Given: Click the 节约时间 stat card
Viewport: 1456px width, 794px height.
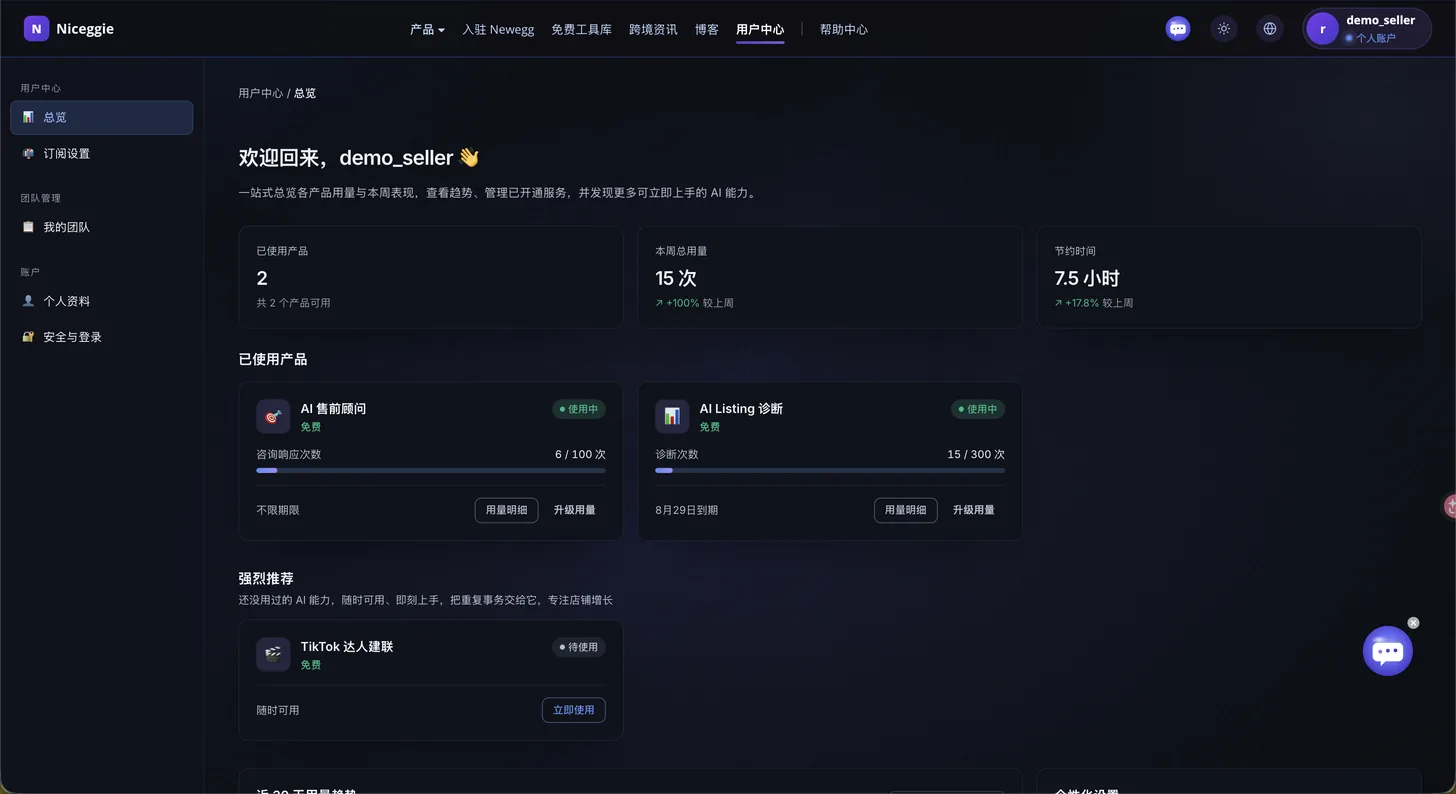Looking at the screenshot, I should point(1229,277).
